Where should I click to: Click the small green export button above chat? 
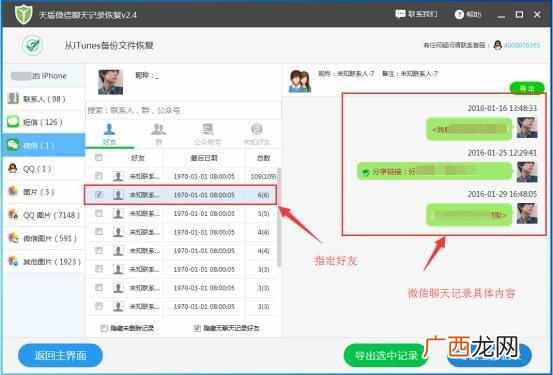pyautogui.click(x=527, y=88)
